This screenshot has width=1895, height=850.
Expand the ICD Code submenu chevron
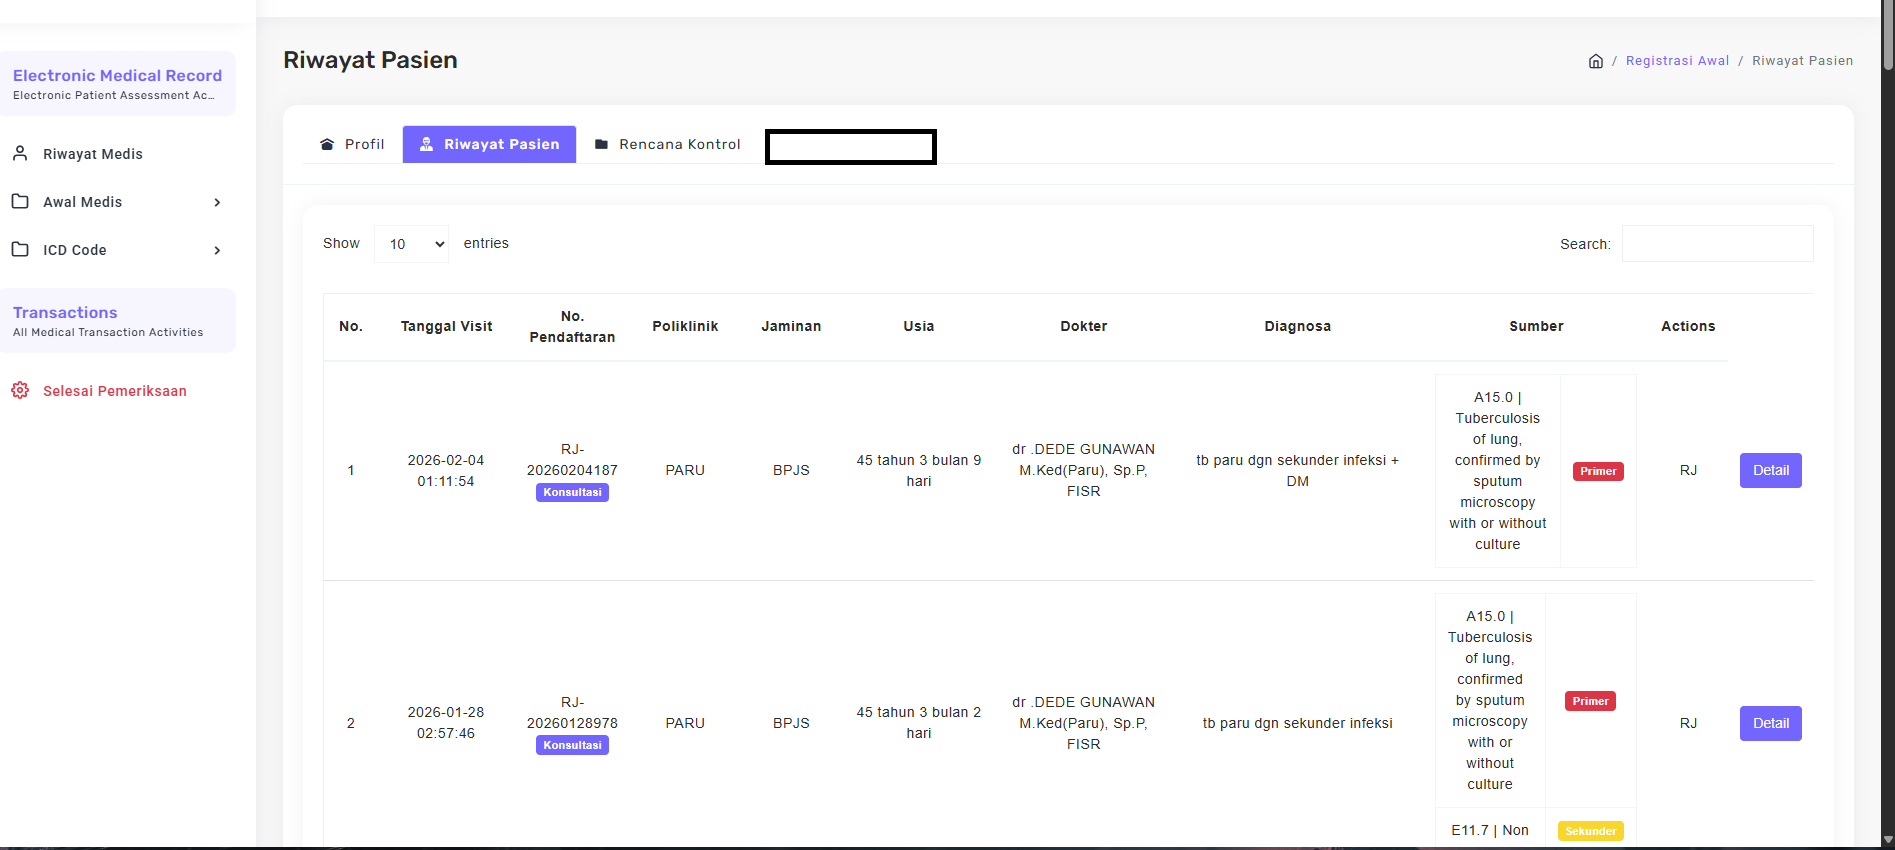[x=217, y=250]
